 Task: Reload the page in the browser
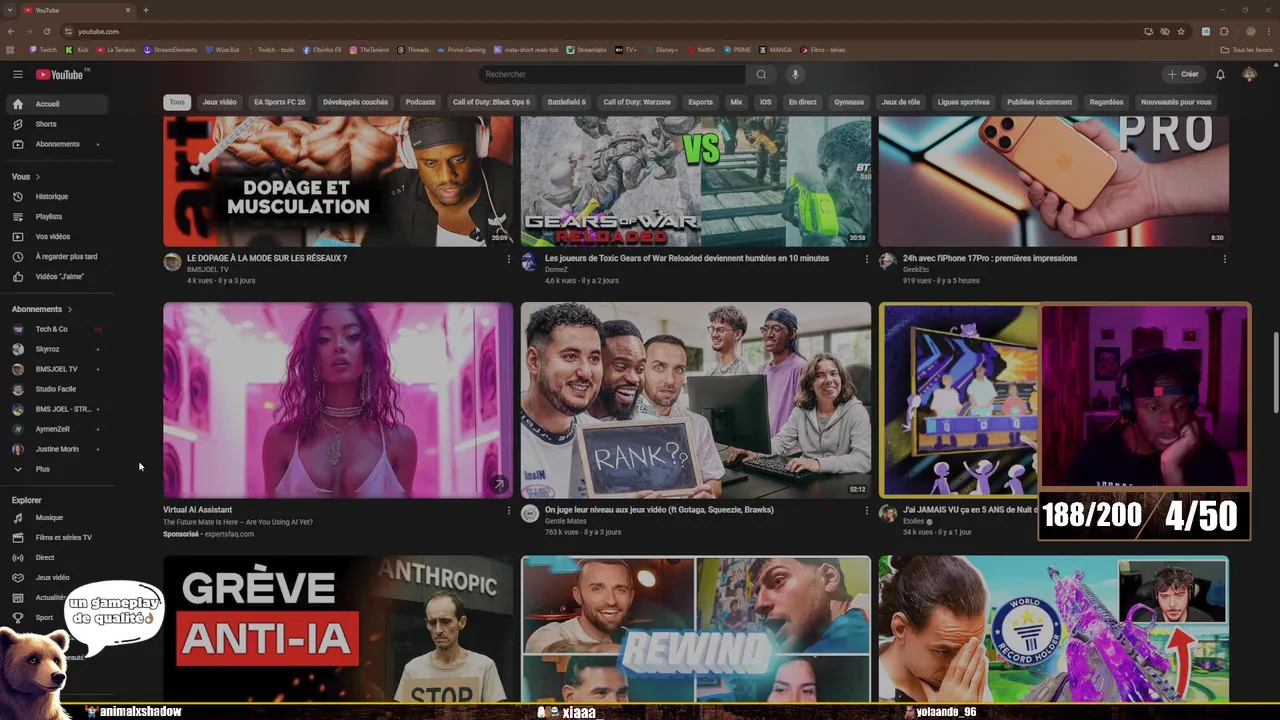point(46,32)
